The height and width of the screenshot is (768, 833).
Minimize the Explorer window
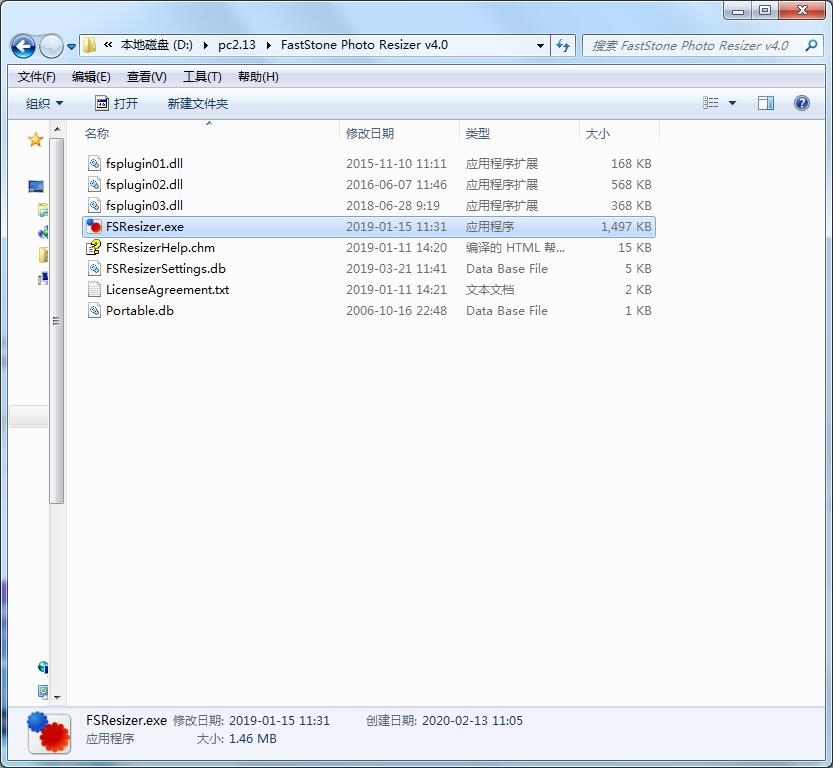[738, 10]
